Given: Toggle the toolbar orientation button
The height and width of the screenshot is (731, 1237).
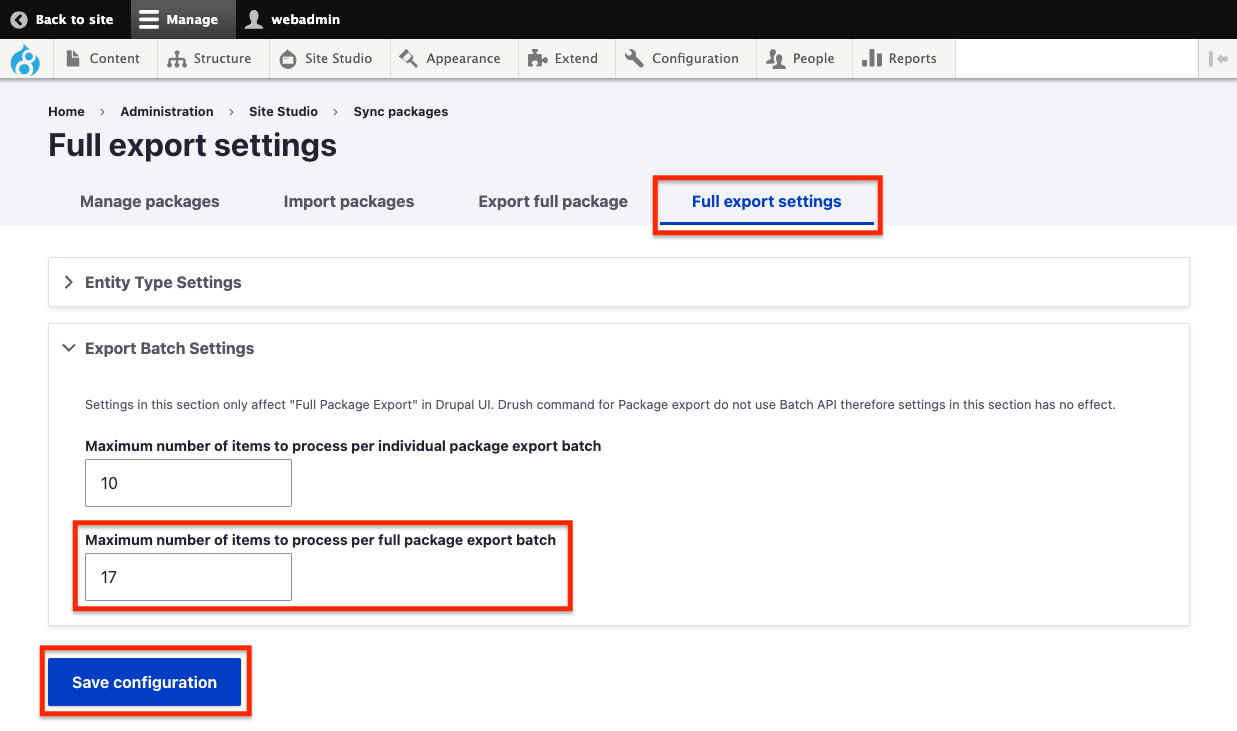Looking at the screenshot, I should coord(1218,59).
